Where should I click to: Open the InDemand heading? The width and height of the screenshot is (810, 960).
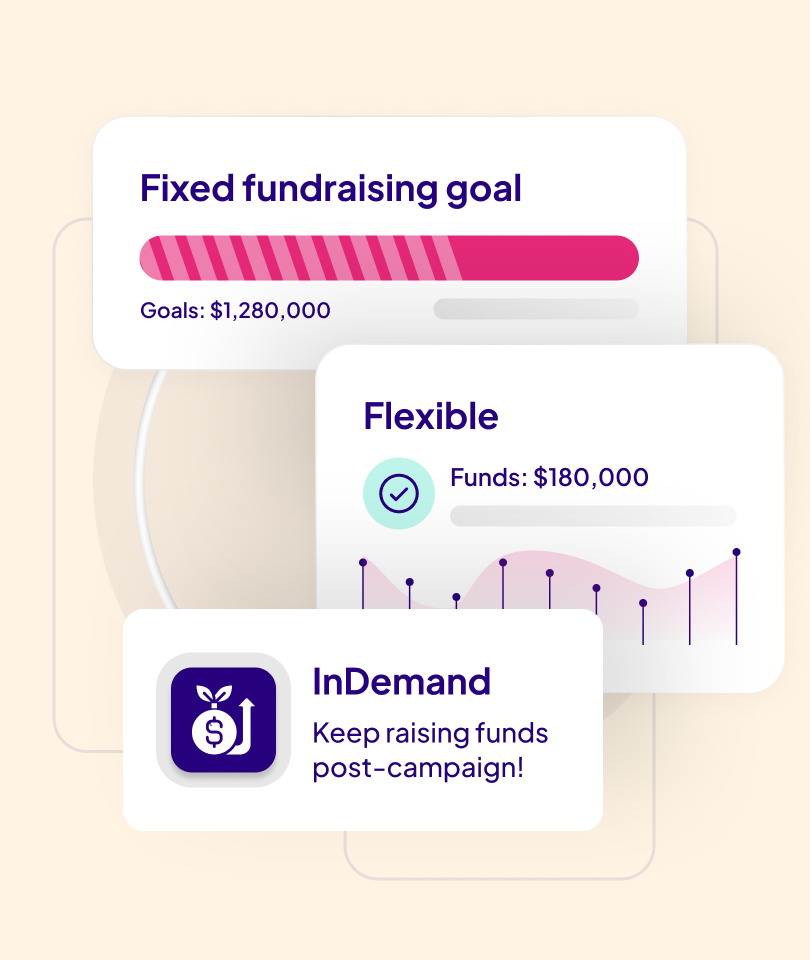pos(402,681)
